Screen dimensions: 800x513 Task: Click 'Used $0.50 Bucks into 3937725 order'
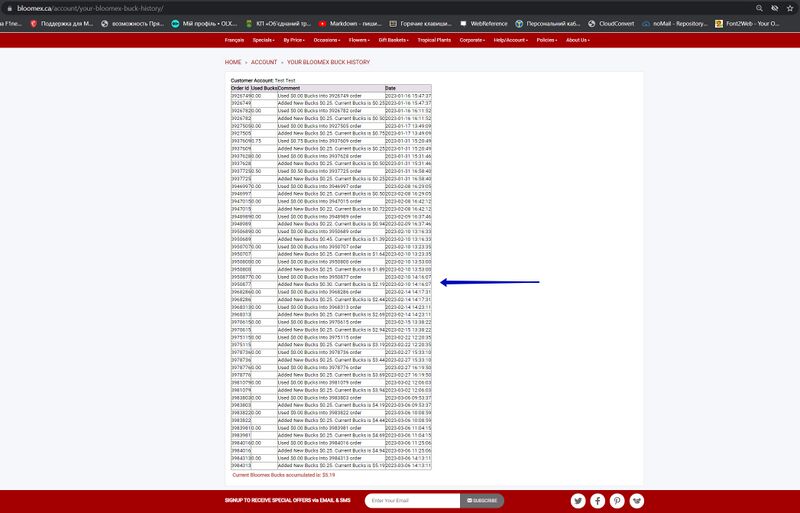[319, 171]
